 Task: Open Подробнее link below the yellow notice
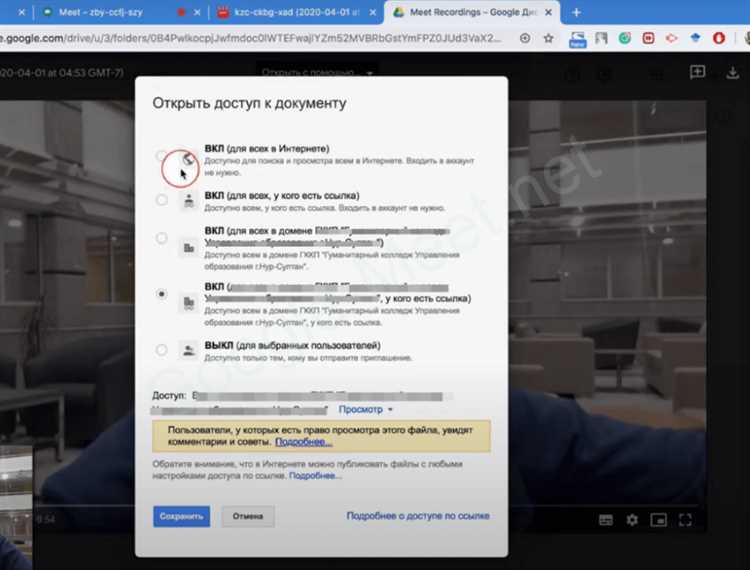(315, 476)
